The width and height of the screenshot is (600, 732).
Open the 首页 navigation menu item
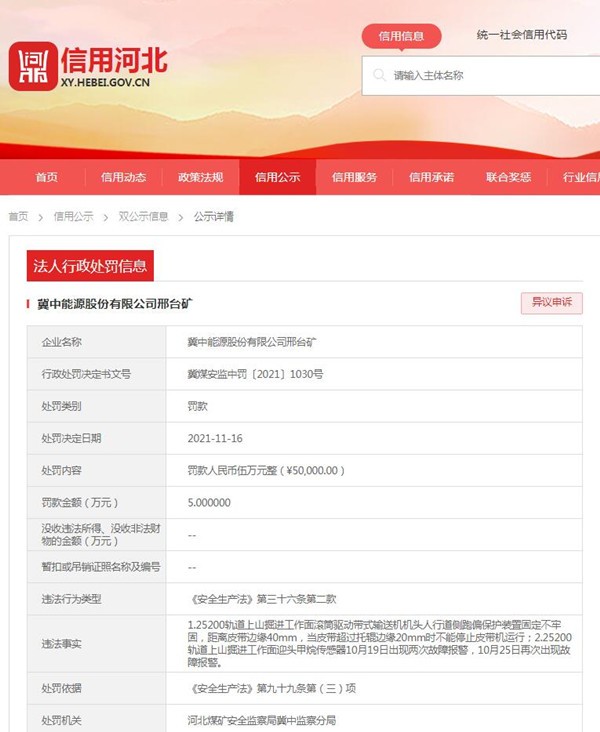pyautogui.click(x=46, y=177)
